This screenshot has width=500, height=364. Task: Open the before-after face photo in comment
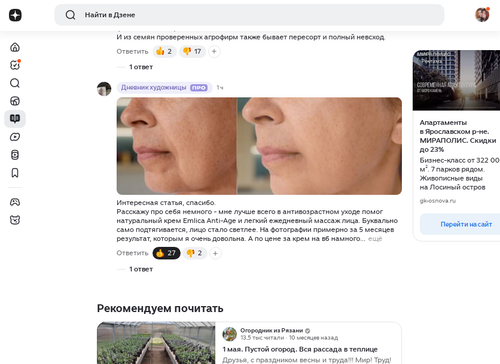pos(259,146)
